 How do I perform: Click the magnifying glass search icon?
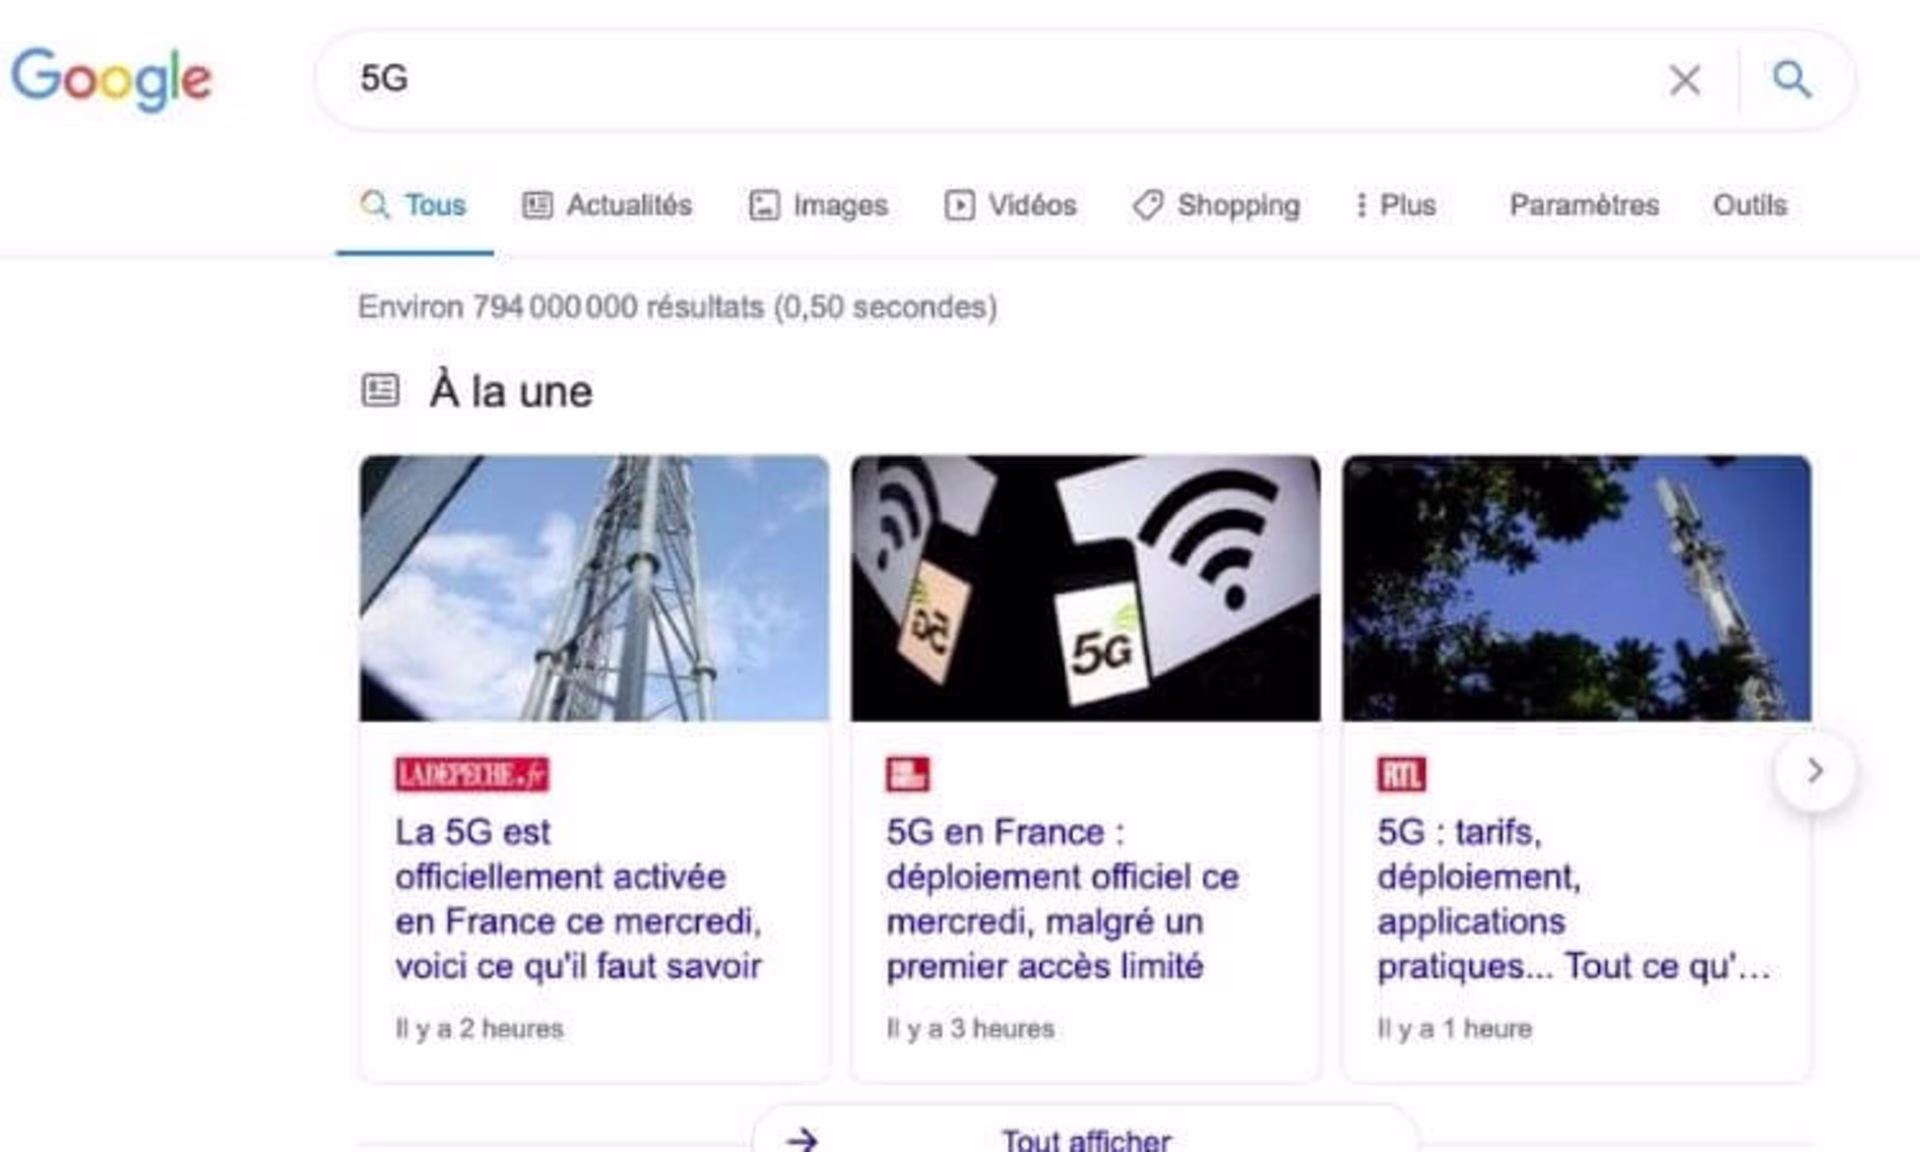(1791, 79)
